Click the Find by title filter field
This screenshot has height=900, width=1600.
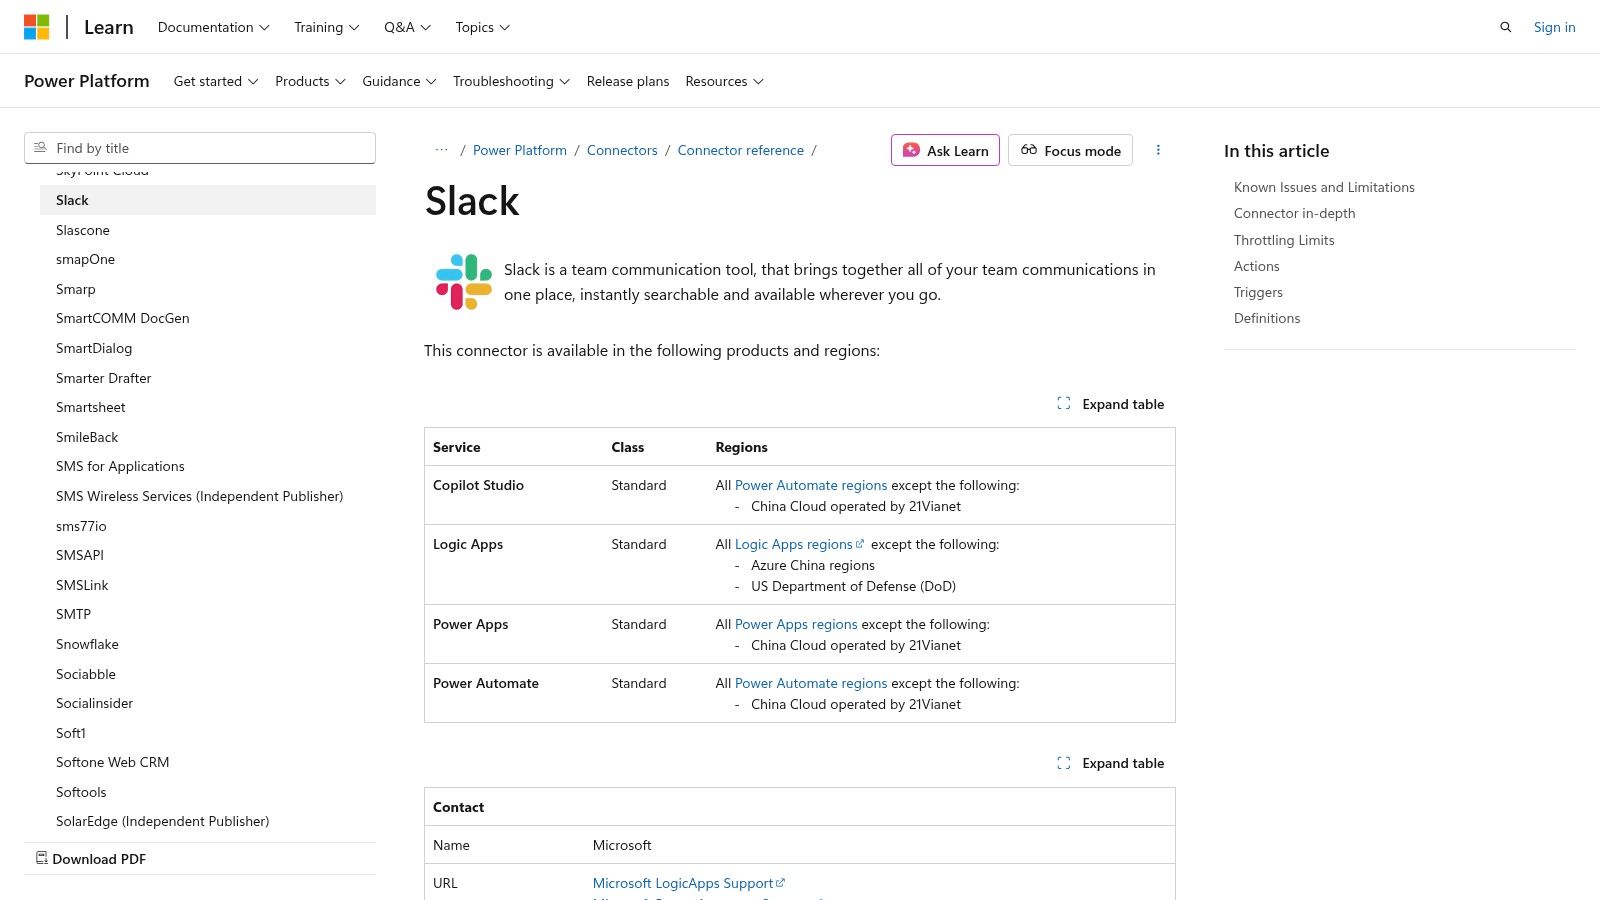click(x=200, y=148)
